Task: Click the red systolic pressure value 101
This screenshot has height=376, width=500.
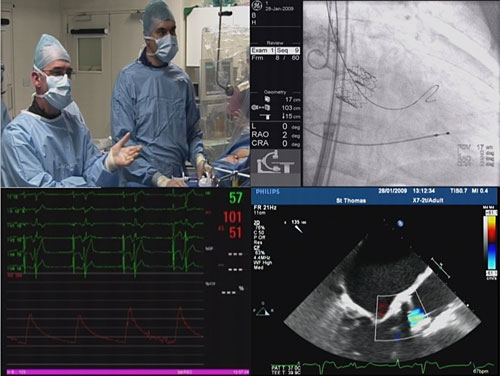Action: point(232,217)
